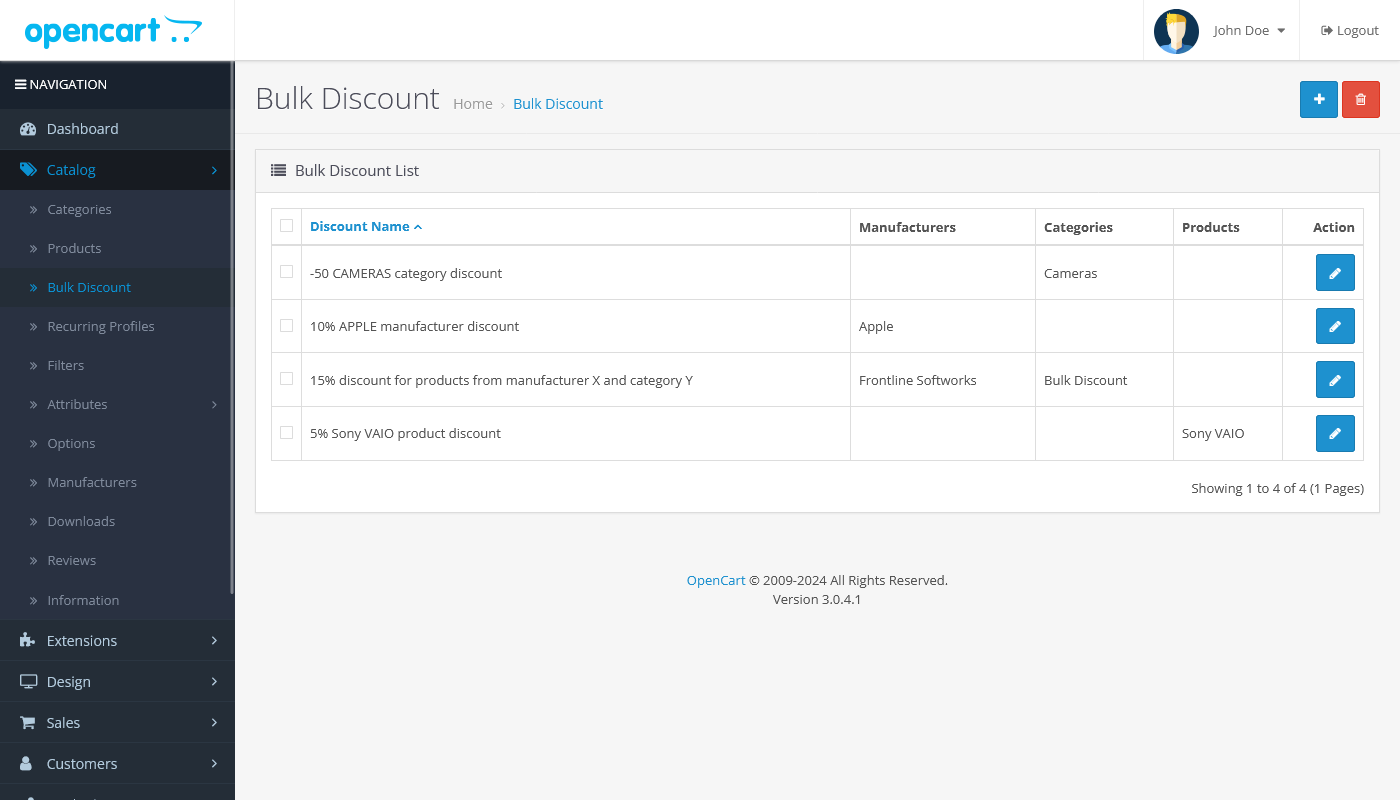Check the checkbox for '5% Sony VAIO product discount'
This screenshot has height=800, width=1400.
(286, 432)
